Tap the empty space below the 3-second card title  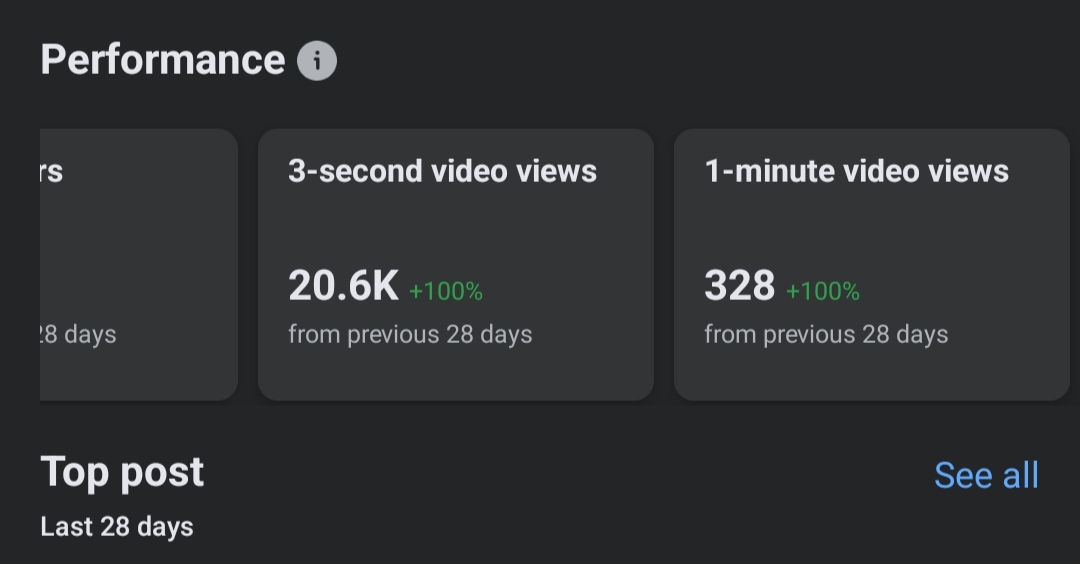456,227
